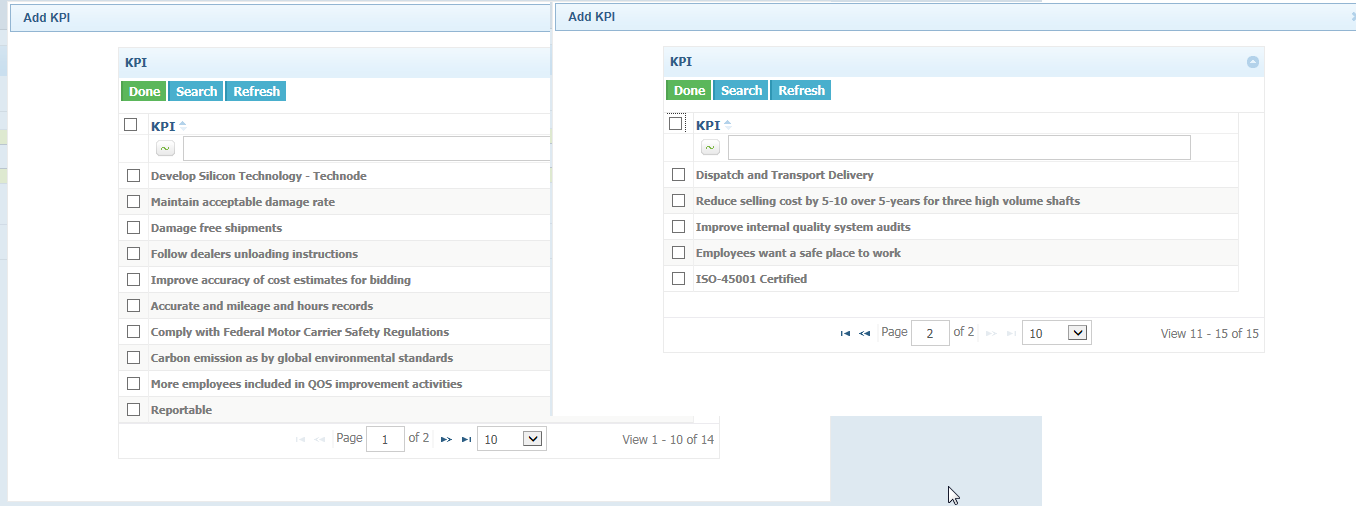Click Search button in right panel

pos(741,90)
